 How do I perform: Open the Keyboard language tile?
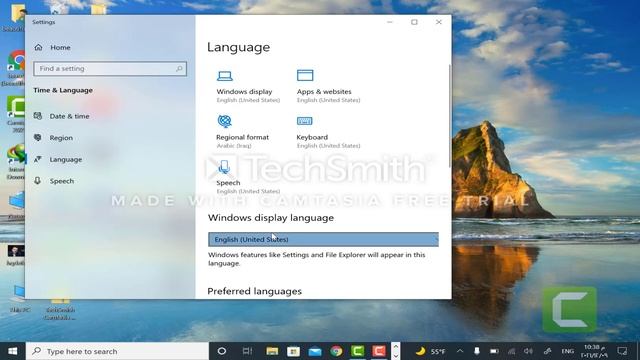click(328, 132)
